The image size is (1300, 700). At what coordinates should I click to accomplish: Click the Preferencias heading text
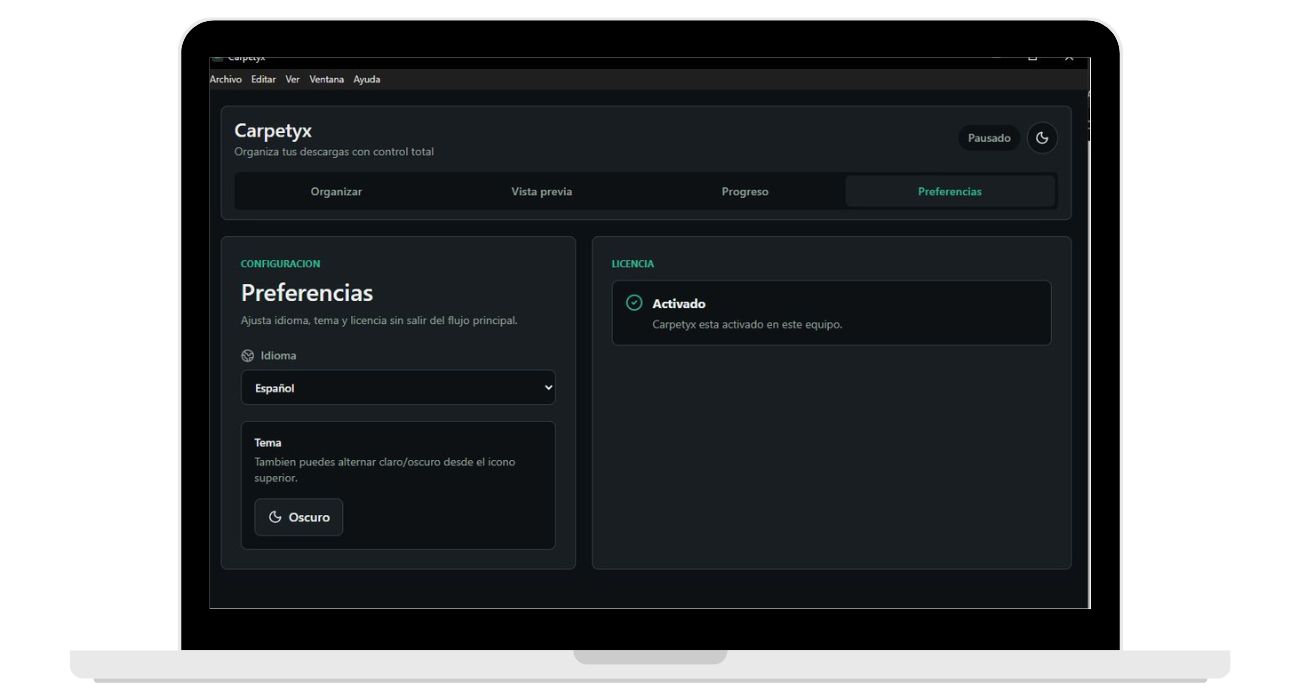(x=307, y=293)
